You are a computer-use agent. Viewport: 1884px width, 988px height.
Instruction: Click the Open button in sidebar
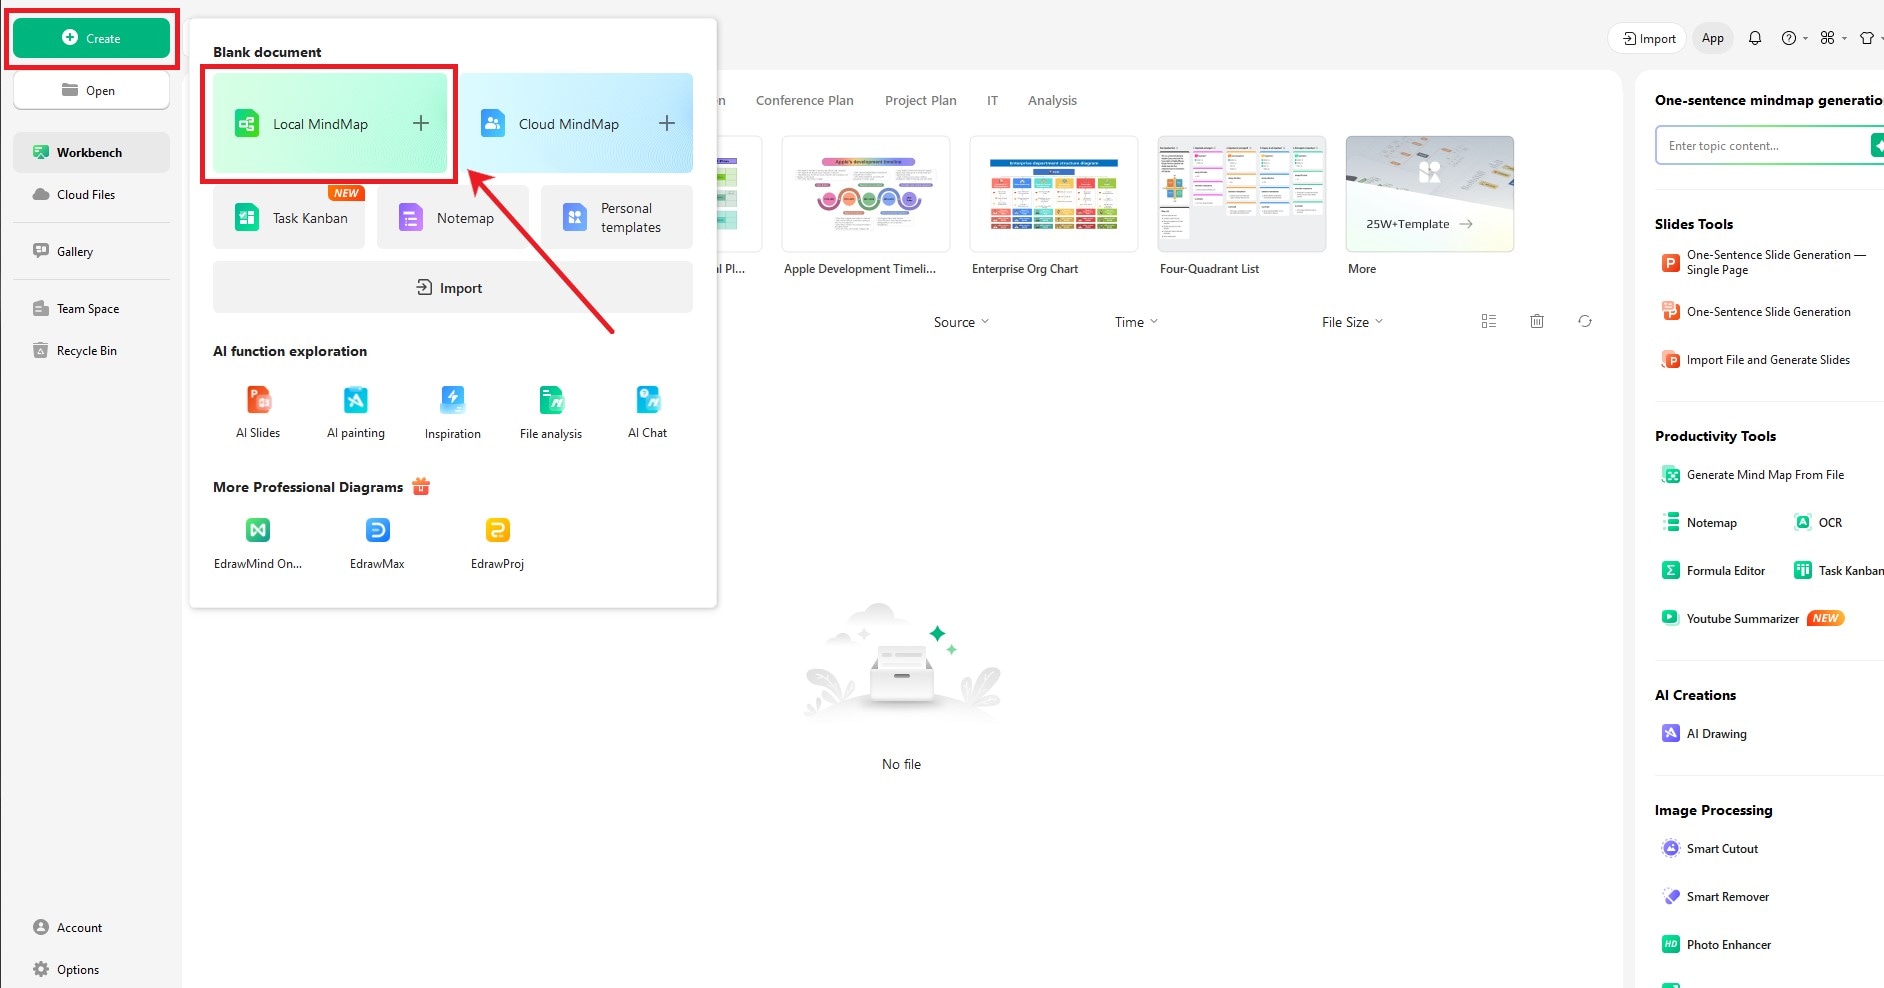[91, 90]
